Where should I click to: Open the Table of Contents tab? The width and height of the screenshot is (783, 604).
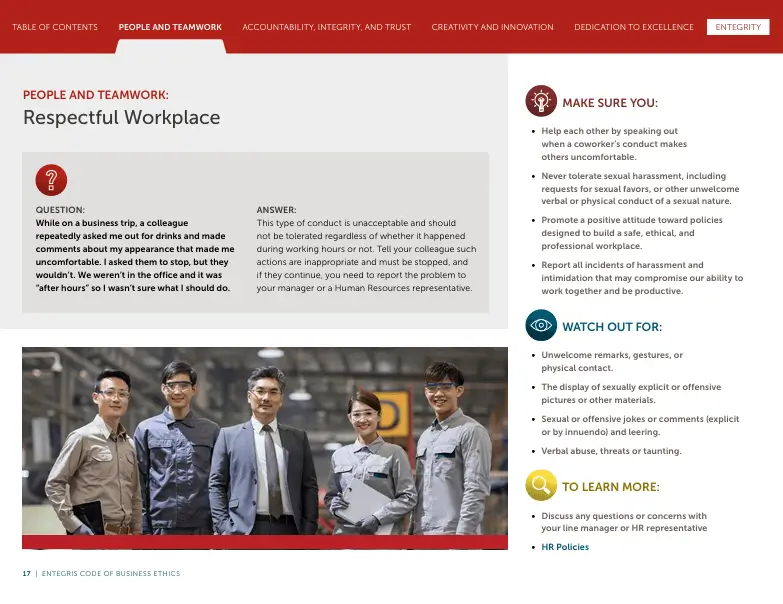click(x=55, y=27)
